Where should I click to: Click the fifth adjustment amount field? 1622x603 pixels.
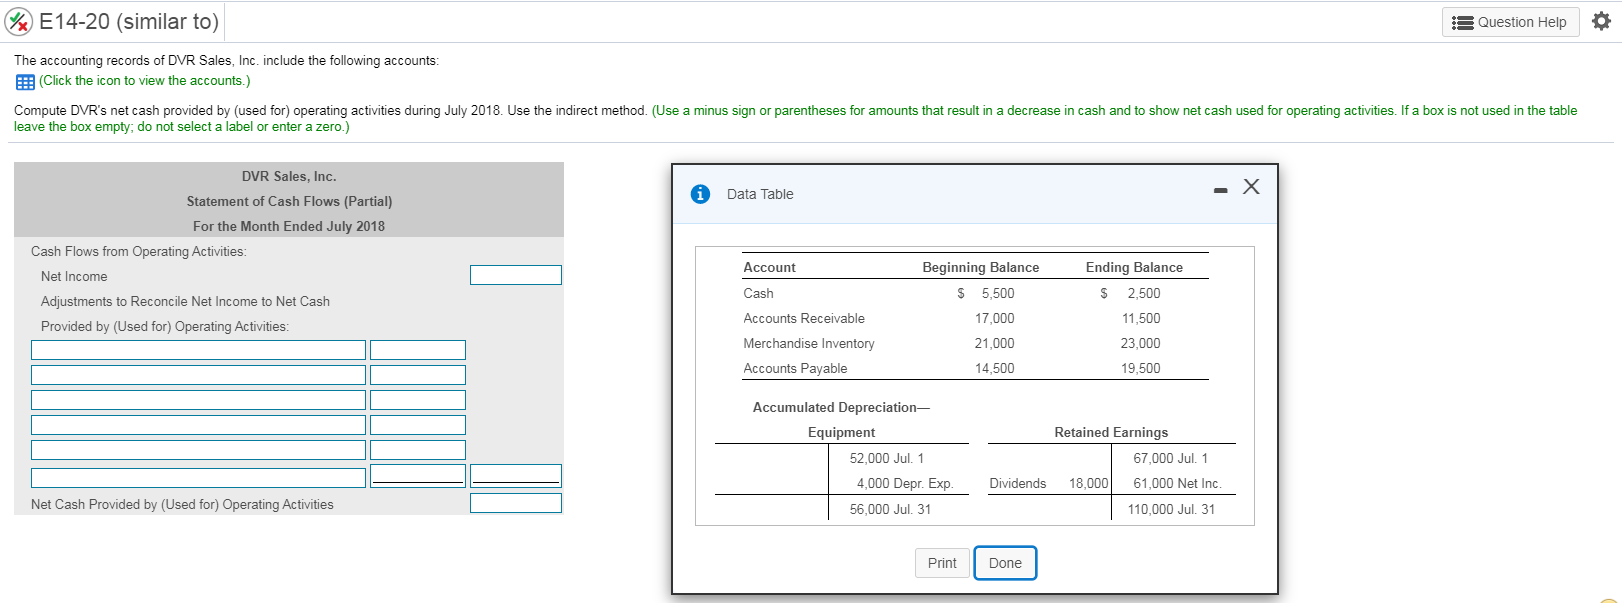[418, 450]
